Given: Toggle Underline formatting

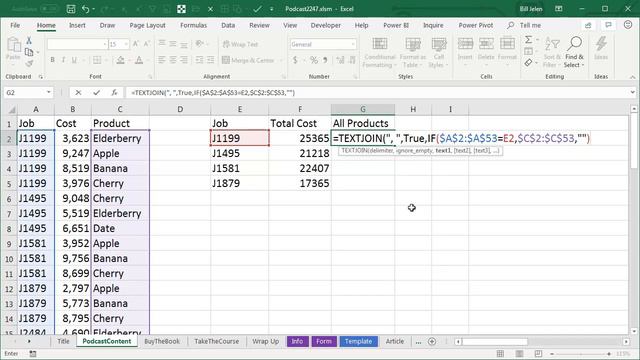Looking at the screenshot, I should point(74,60).
